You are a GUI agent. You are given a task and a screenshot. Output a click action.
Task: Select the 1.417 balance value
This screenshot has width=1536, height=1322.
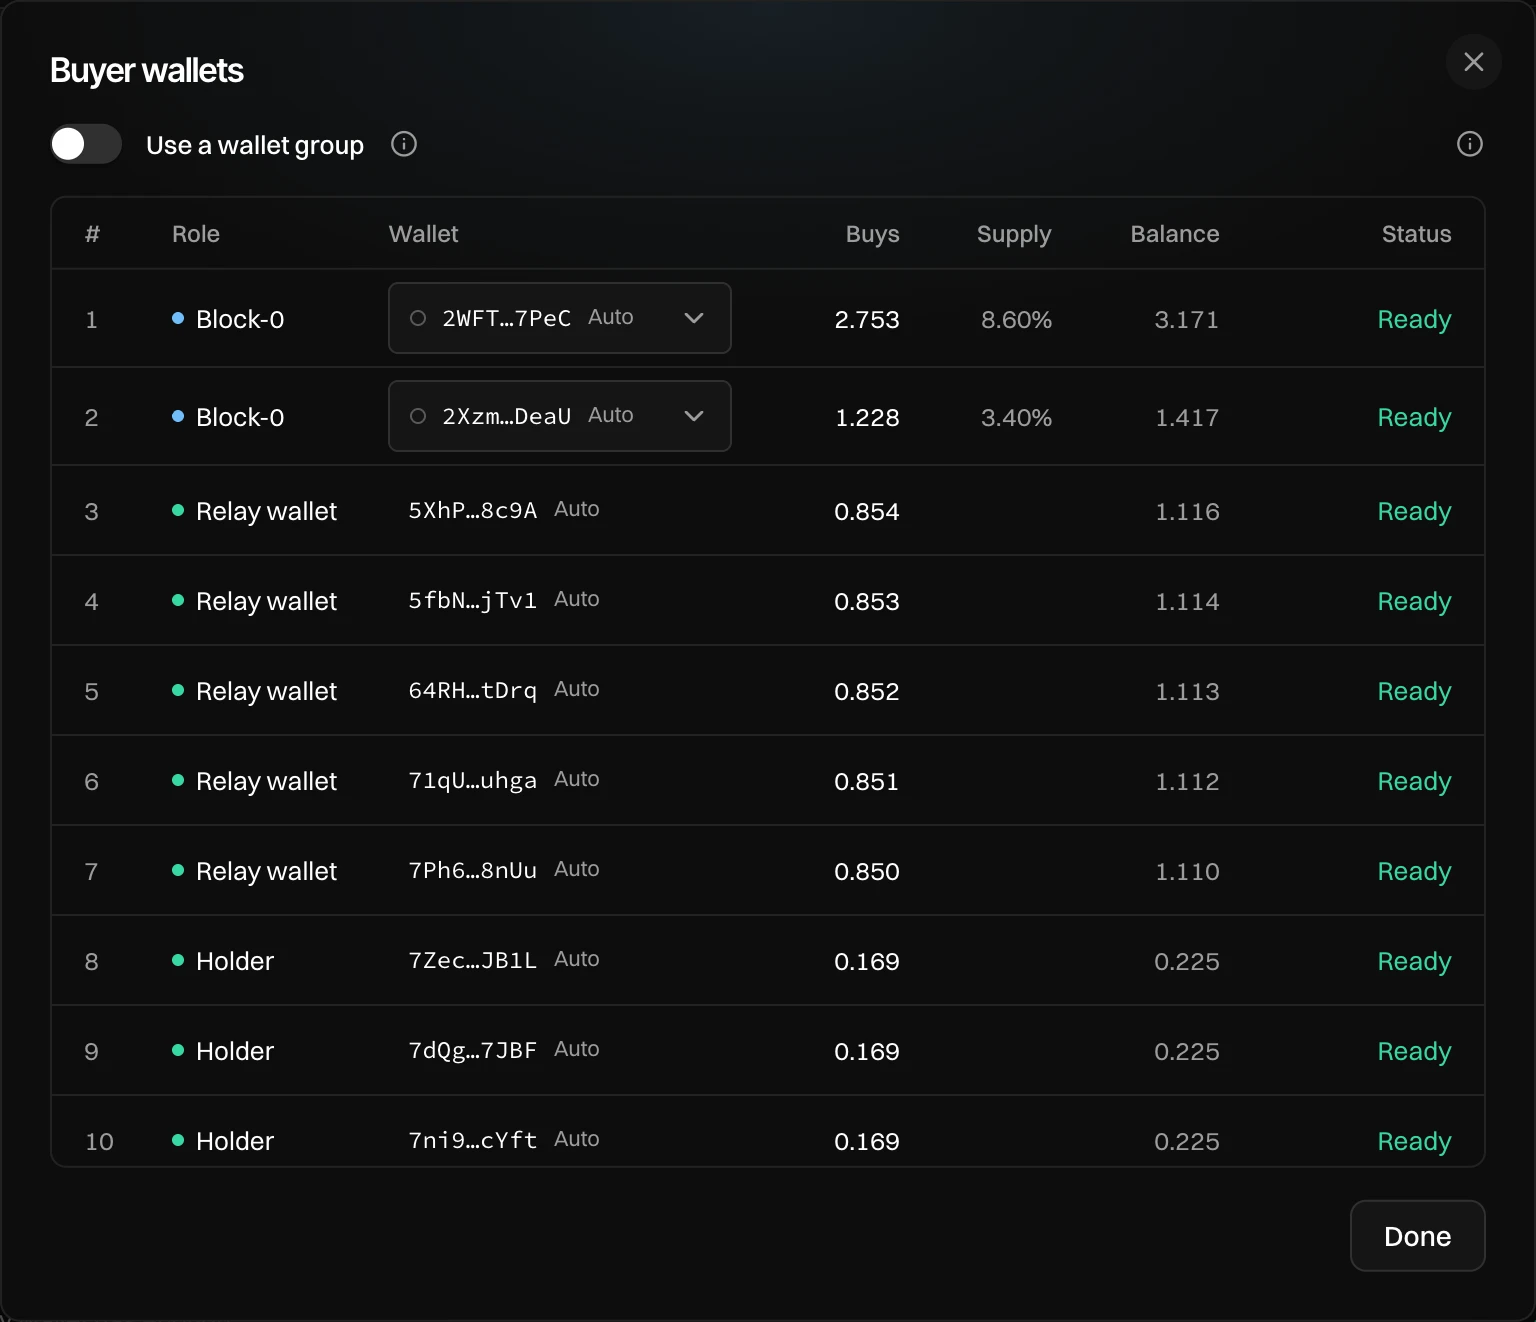[1187, 418]
